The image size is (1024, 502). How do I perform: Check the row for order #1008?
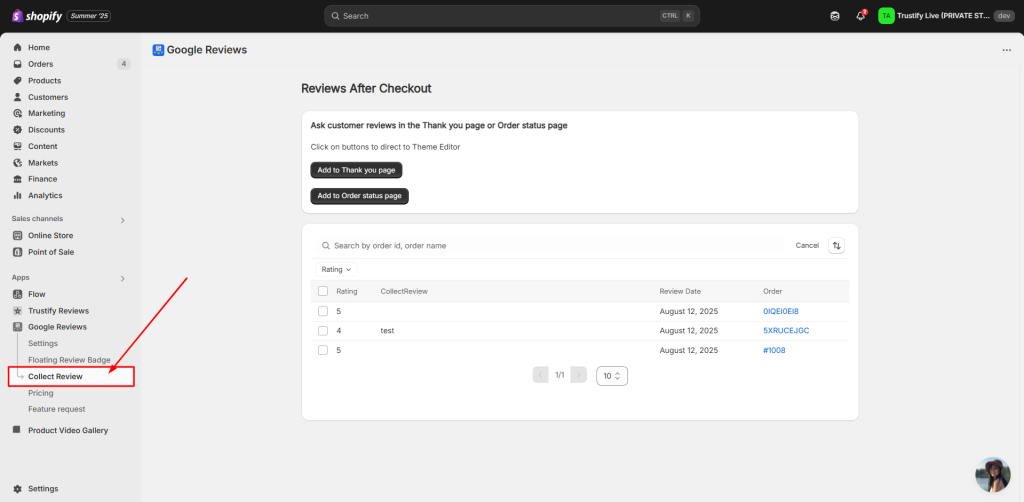[x=323, y=350]
